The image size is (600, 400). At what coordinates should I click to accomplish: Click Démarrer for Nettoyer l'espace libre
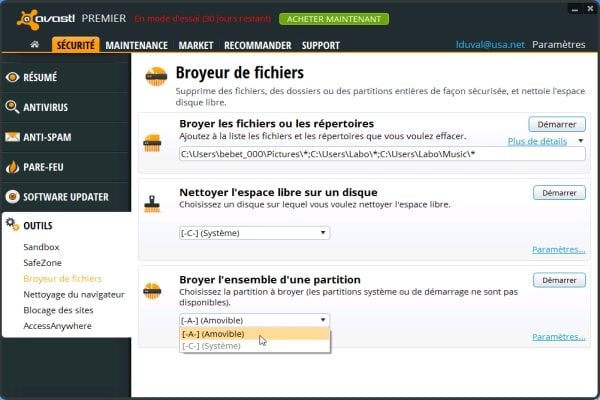coord(559,193)
